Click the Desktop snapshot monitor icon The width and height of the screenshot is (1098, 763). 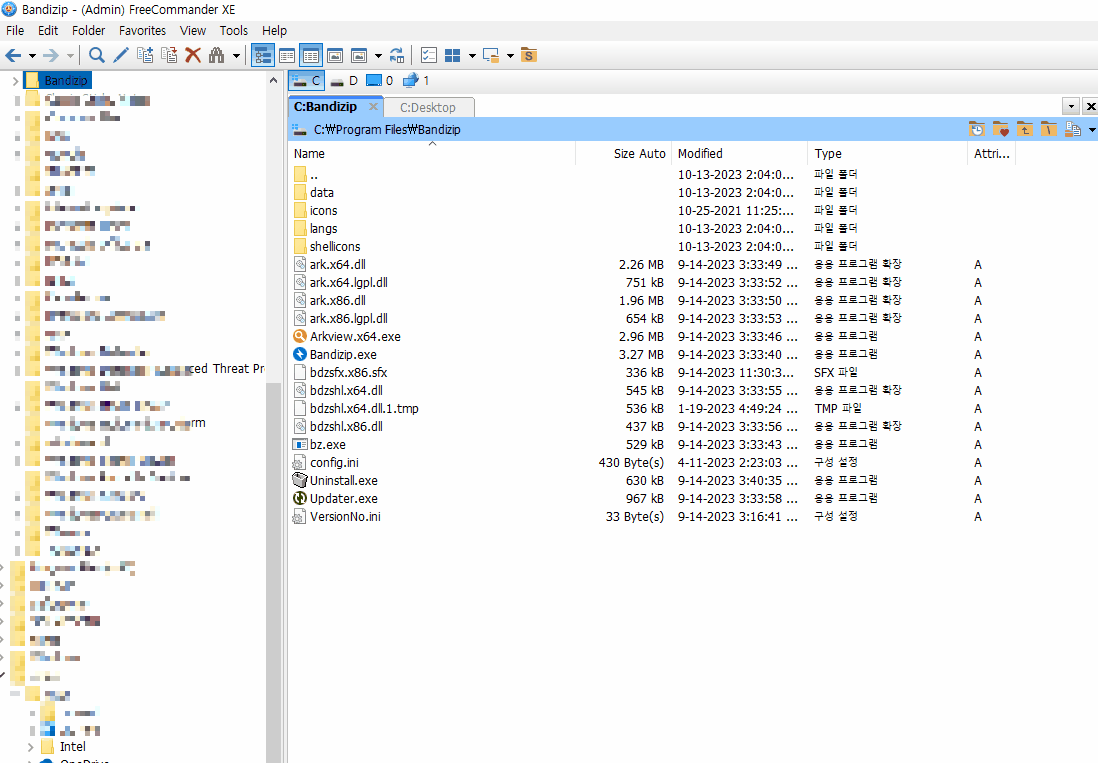coord(491,55)
